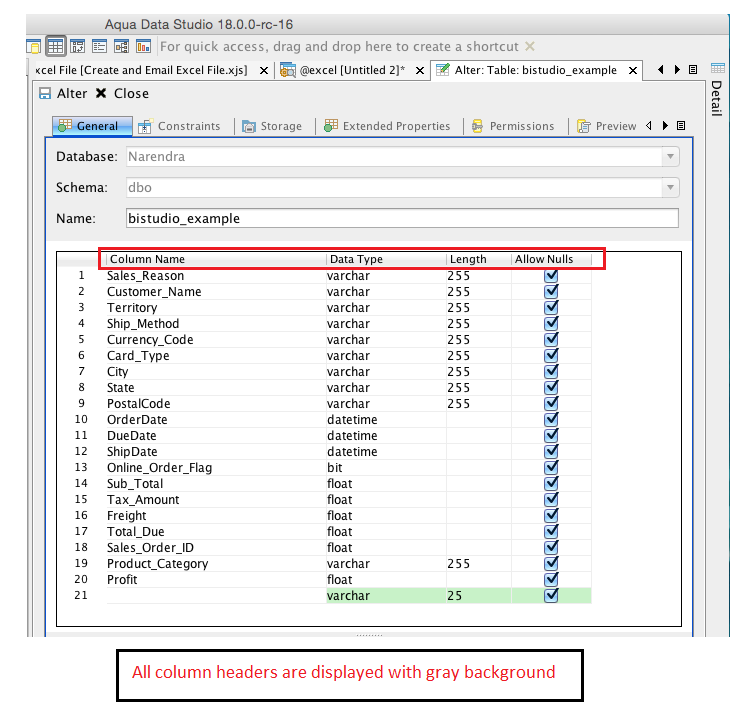Open the form view toolbar icon
Viewport: 755px width, 721px height.
pyautogui.click(x=99, y=47)
